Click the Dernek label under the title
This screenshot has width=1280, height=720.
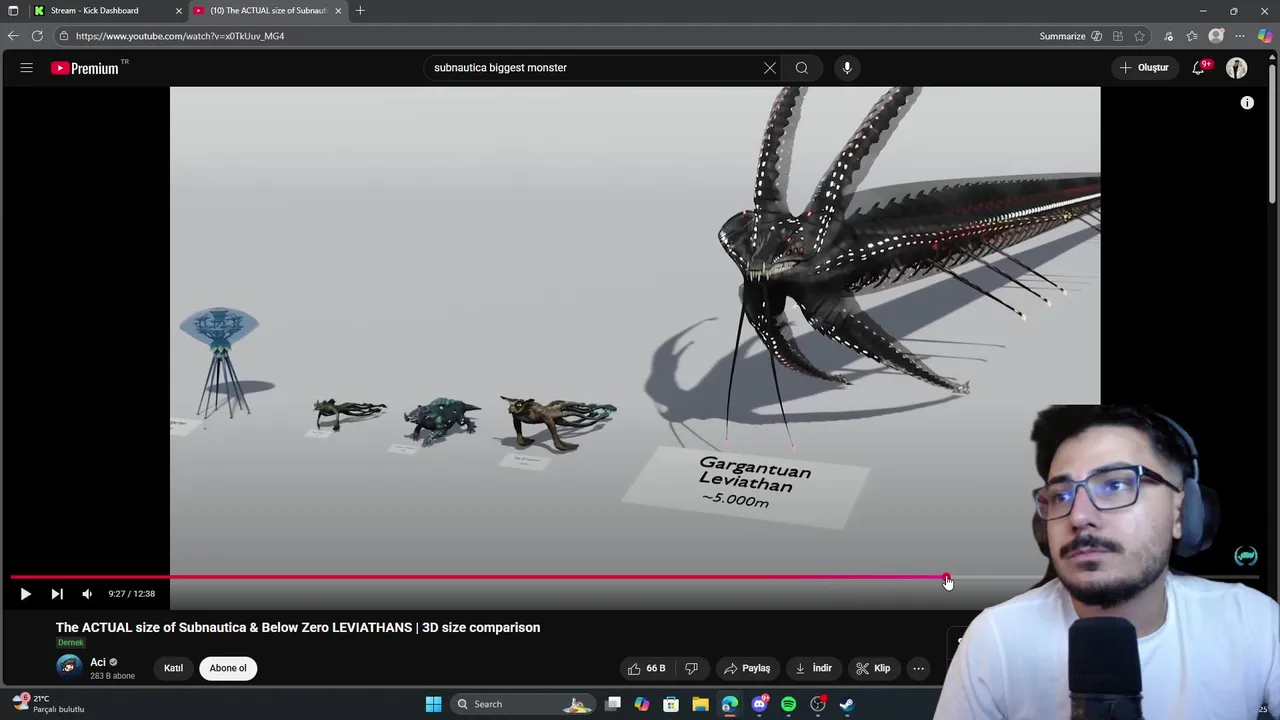(x=71, y=643)
